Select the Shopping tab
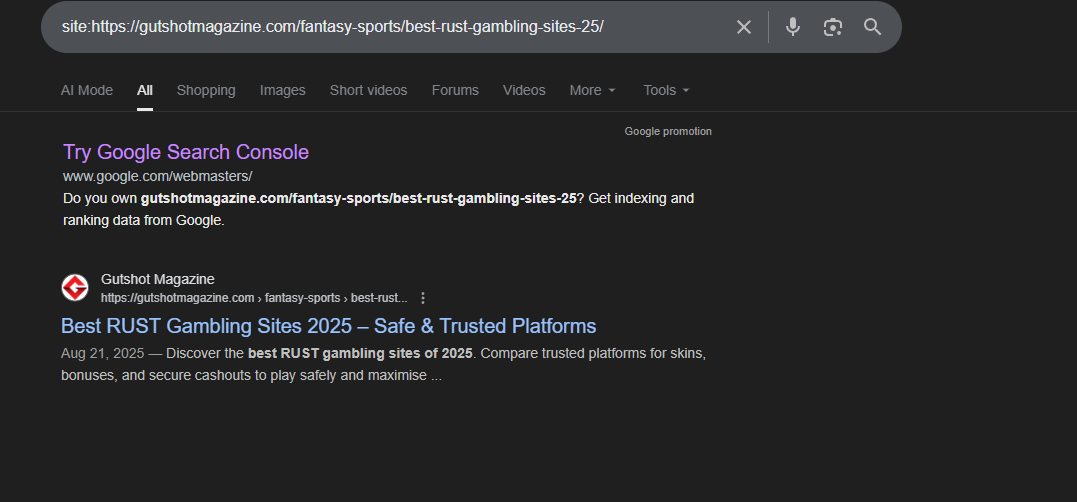 point(206,91)
